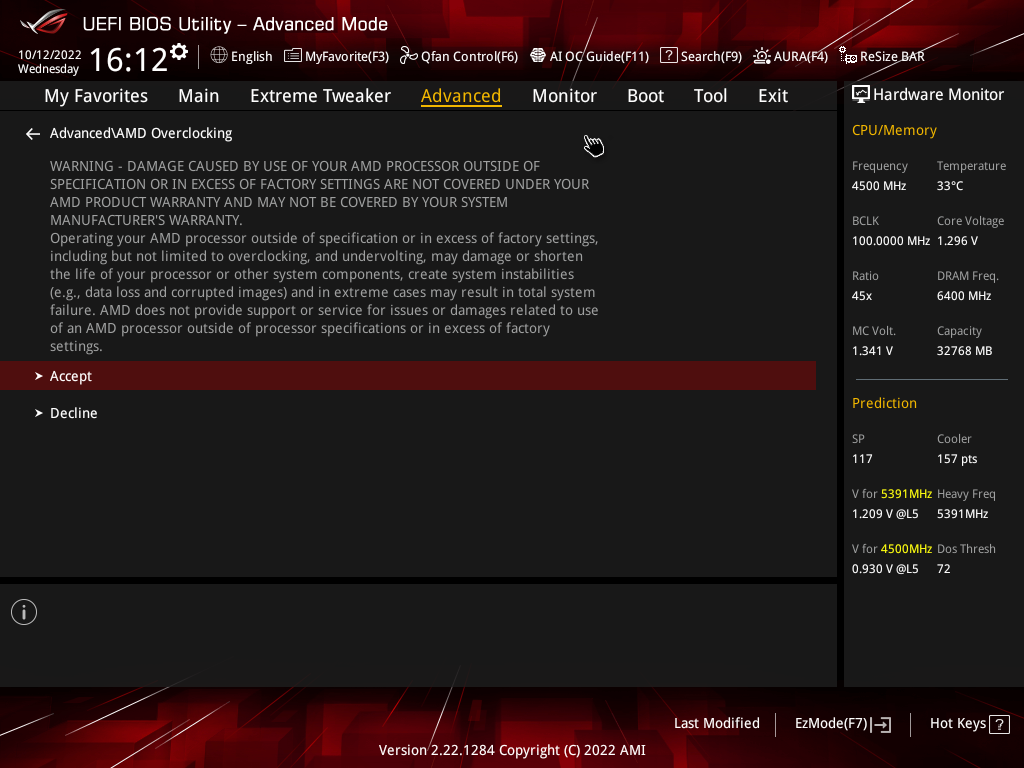Click Temperature value 33°C
This screenshot has width=1024, height=768.
950,186
